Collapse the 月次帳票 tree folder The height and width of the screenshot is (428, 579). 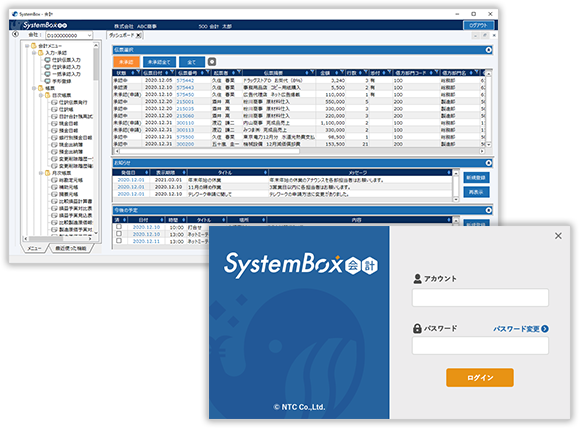click(x=41, y=173)
